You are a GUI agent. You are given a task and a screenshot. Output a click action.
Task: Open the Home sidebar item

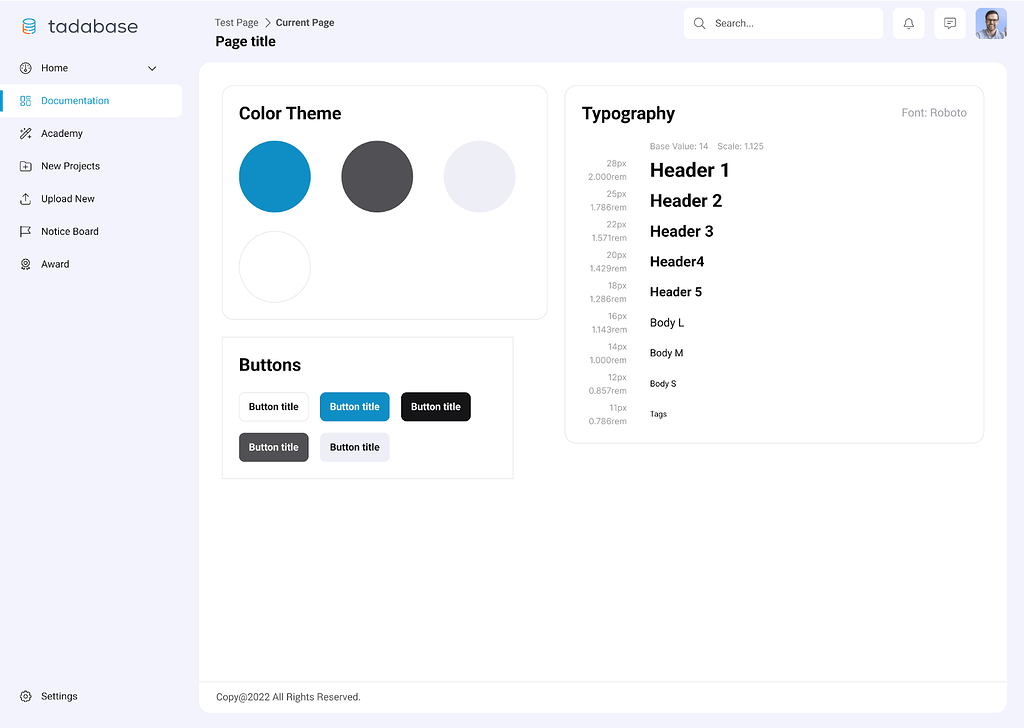pyautogui.click(x=55, y=68)
